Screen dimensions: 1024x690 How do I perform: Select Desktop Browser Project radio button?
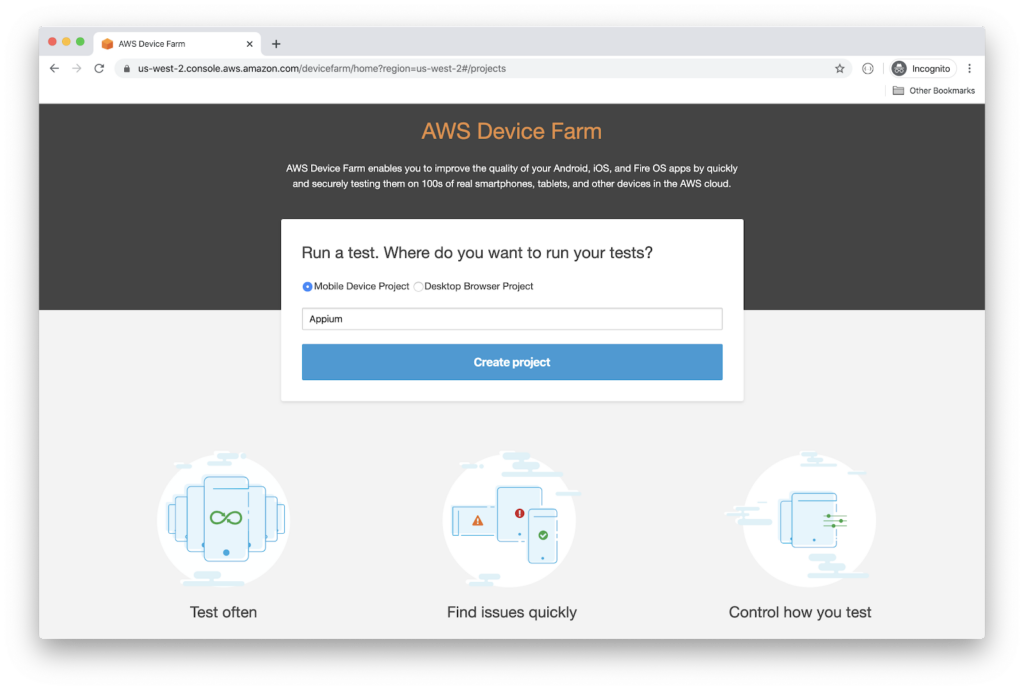[x=418, y=287]
